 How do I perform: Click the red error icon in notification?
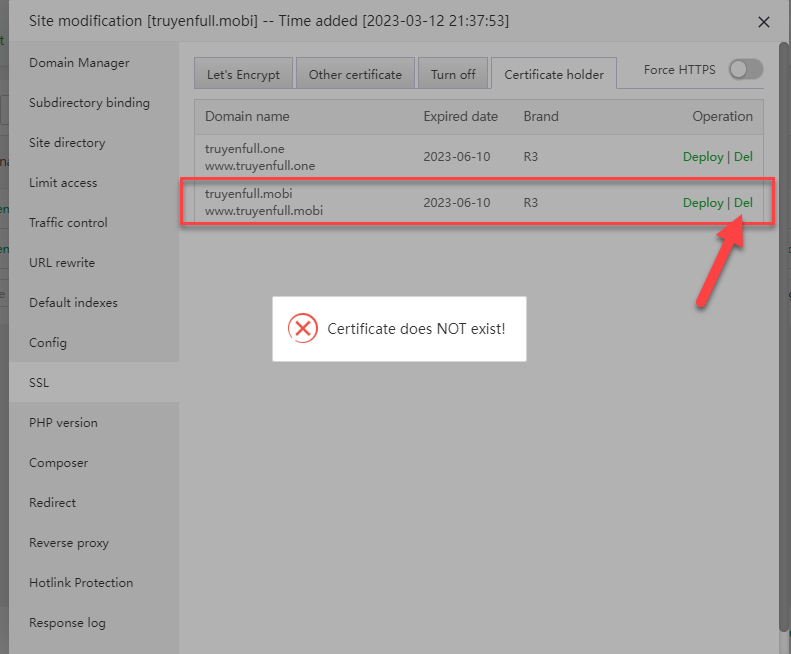click(x=302, y=328)
